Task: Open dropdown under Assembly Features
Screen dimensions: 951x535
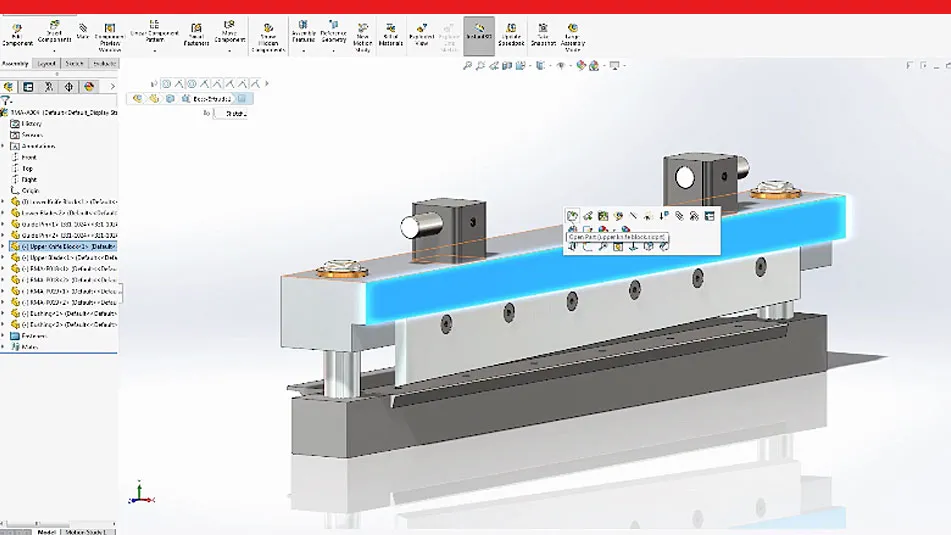Action: click(x=303, y=51)
